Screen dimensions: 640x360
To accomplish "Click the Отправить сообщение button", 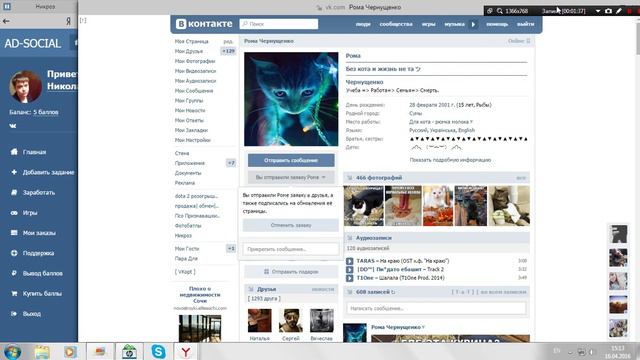I will coord(291,160).
